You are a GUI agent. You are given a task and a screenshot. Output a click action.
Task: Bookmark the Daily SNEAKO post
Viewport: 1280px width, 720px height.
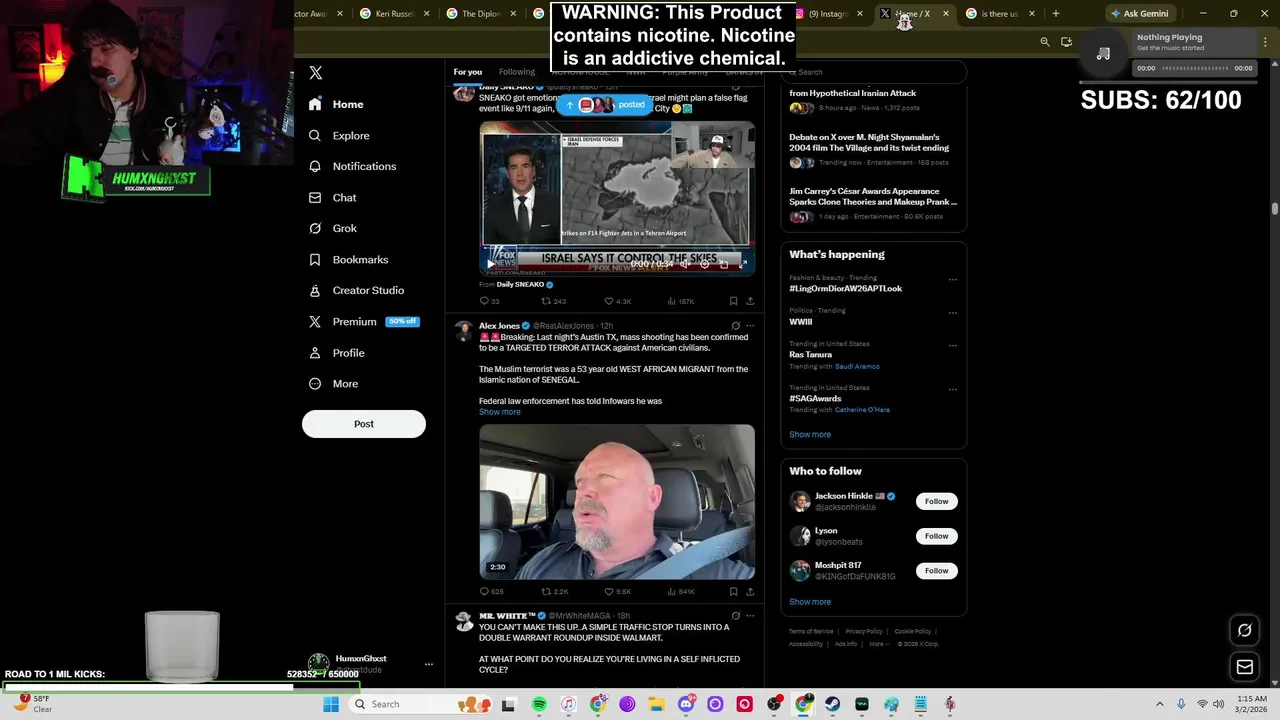tap(733, 301)
